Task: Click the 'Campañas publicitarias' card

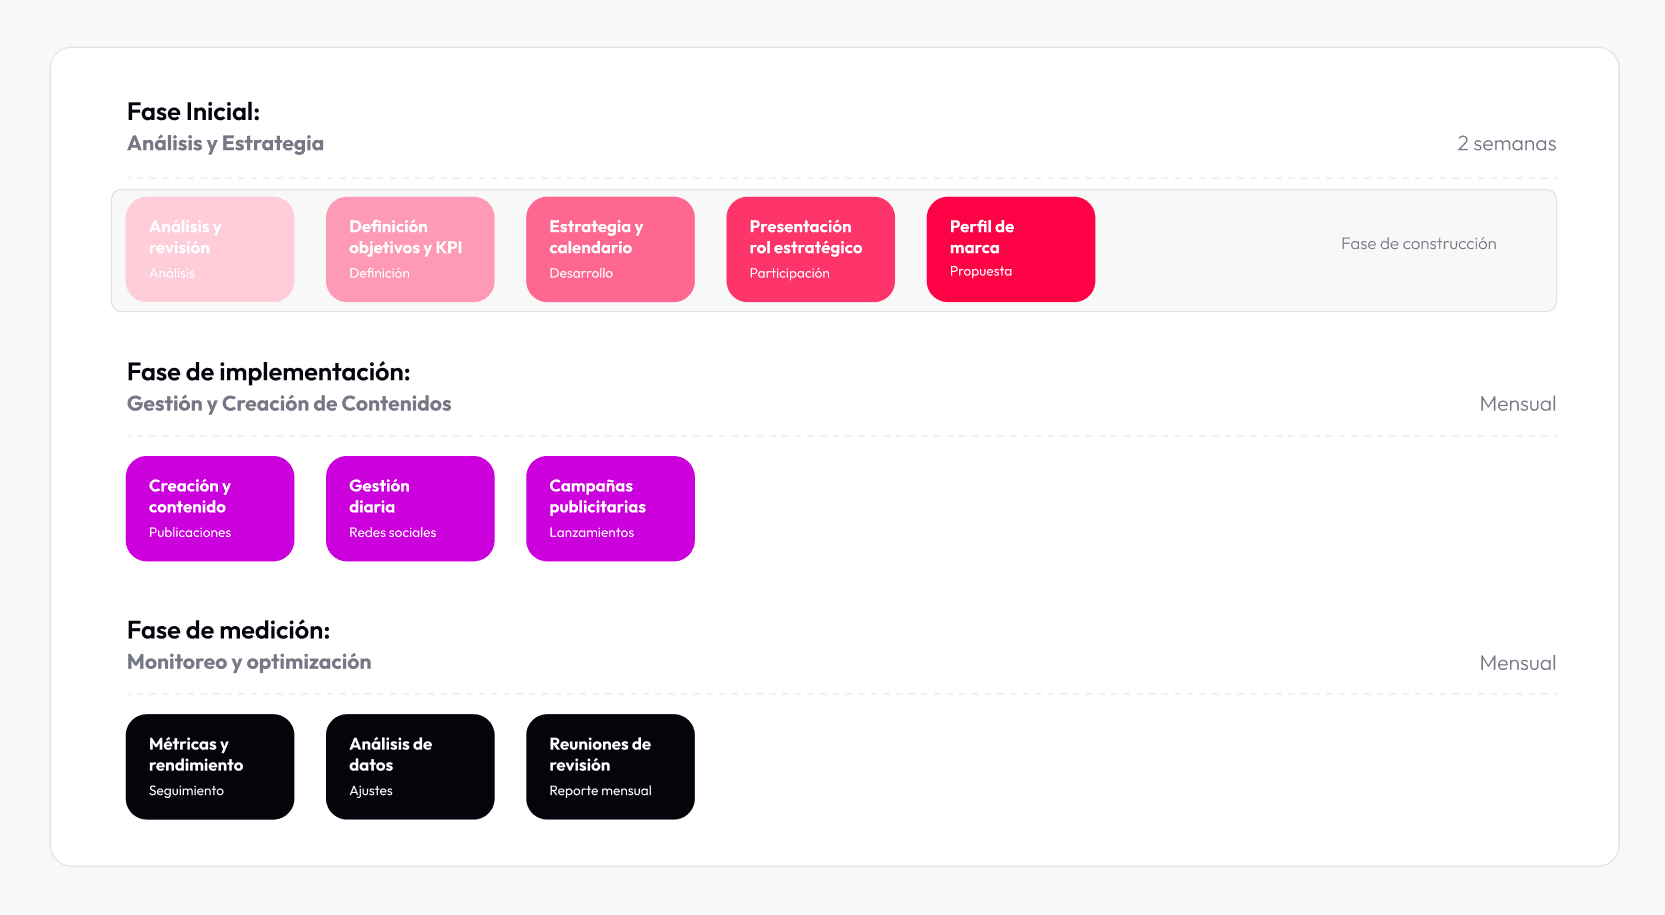Action: [610, 508]
